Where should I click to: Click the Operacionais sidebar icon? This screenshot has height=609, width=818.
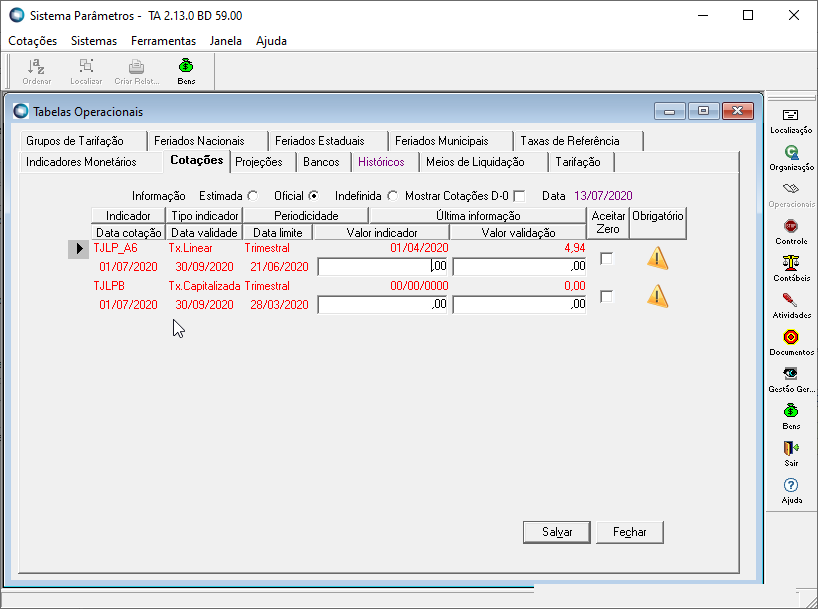coord(791,195)
